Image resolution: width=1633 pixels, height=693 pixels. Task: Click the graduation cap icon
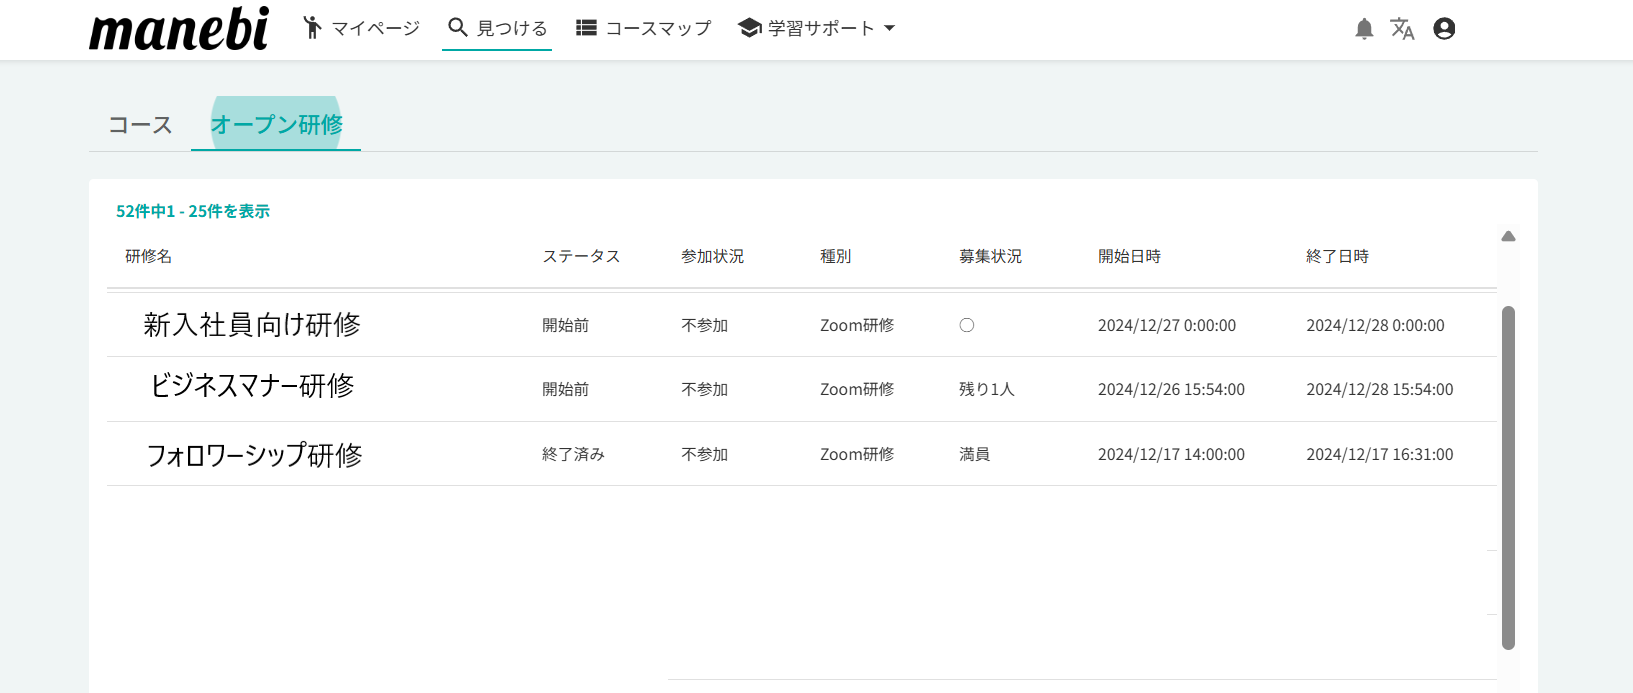click(x=749, y=28)
